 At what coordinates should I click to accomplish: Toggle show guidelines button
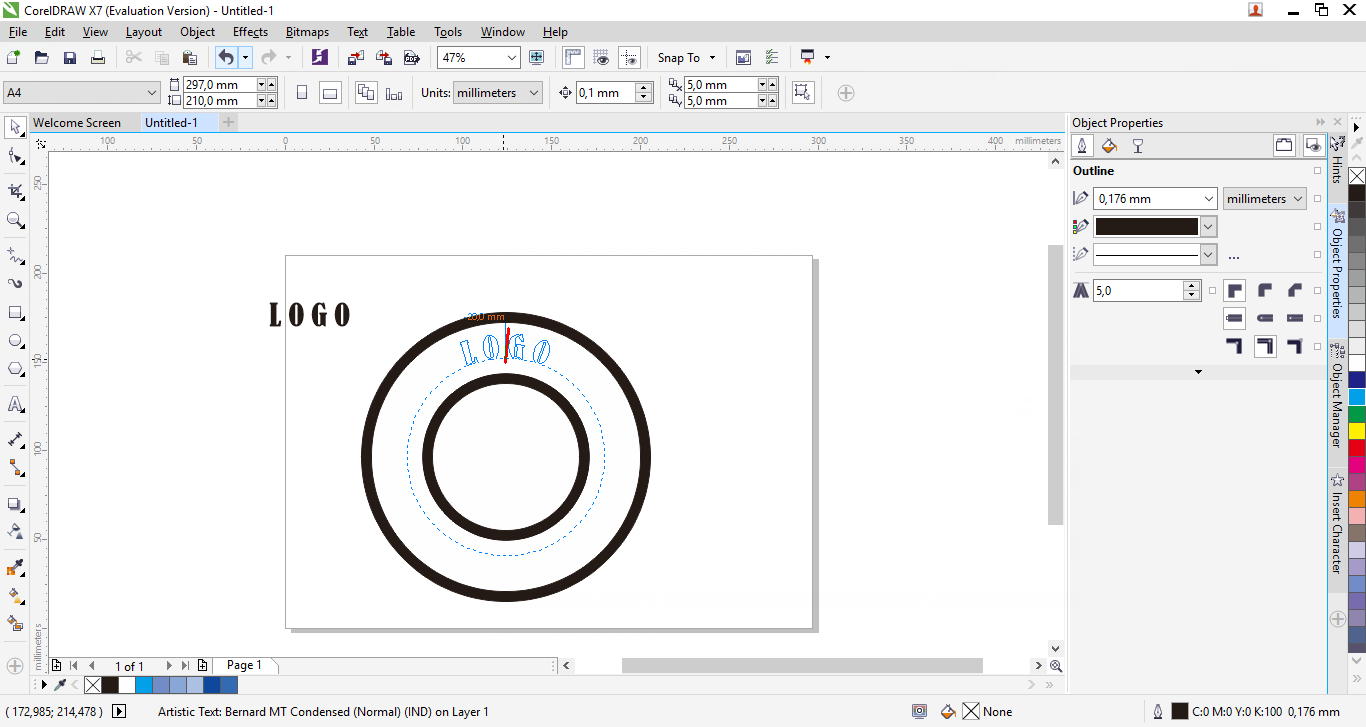pos(630,58)
